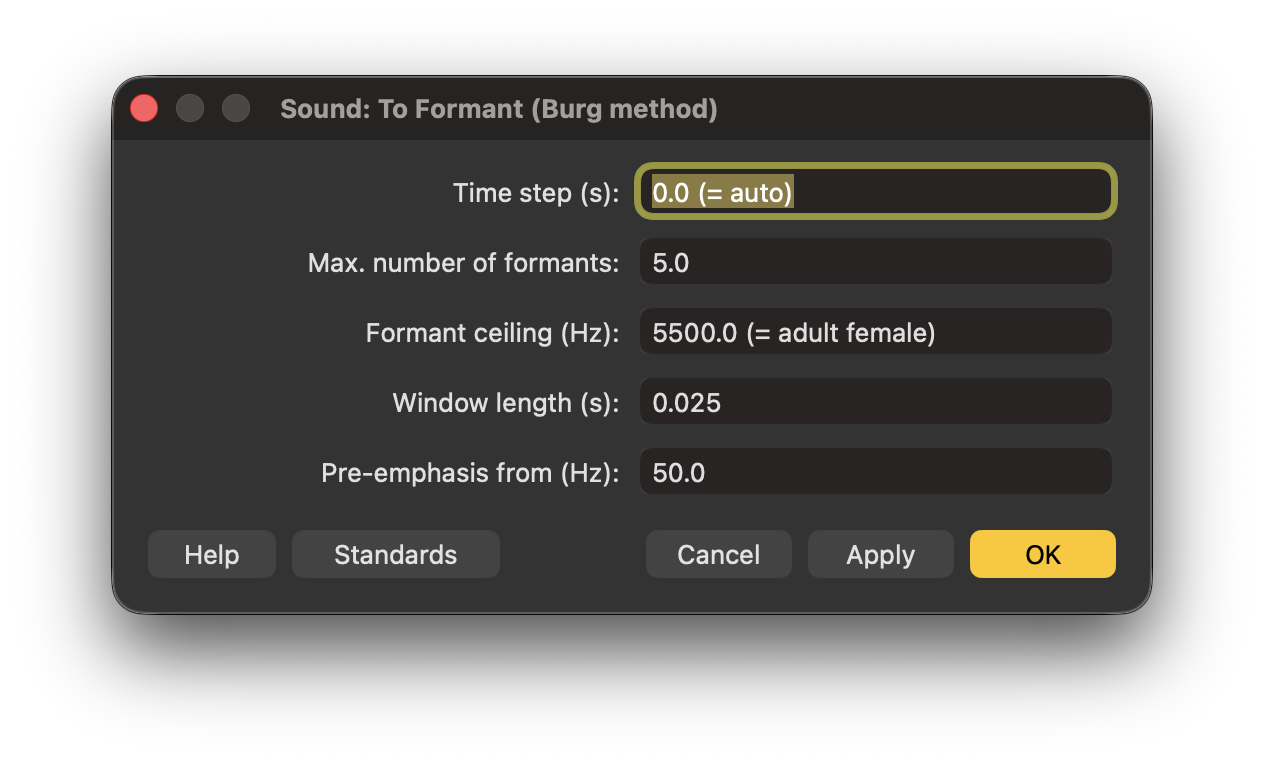Image resolution: width=1264 pixels, height=762 pixels.
Task: Select the Pre-emphasis from (Hz) field
Action: 875,472
